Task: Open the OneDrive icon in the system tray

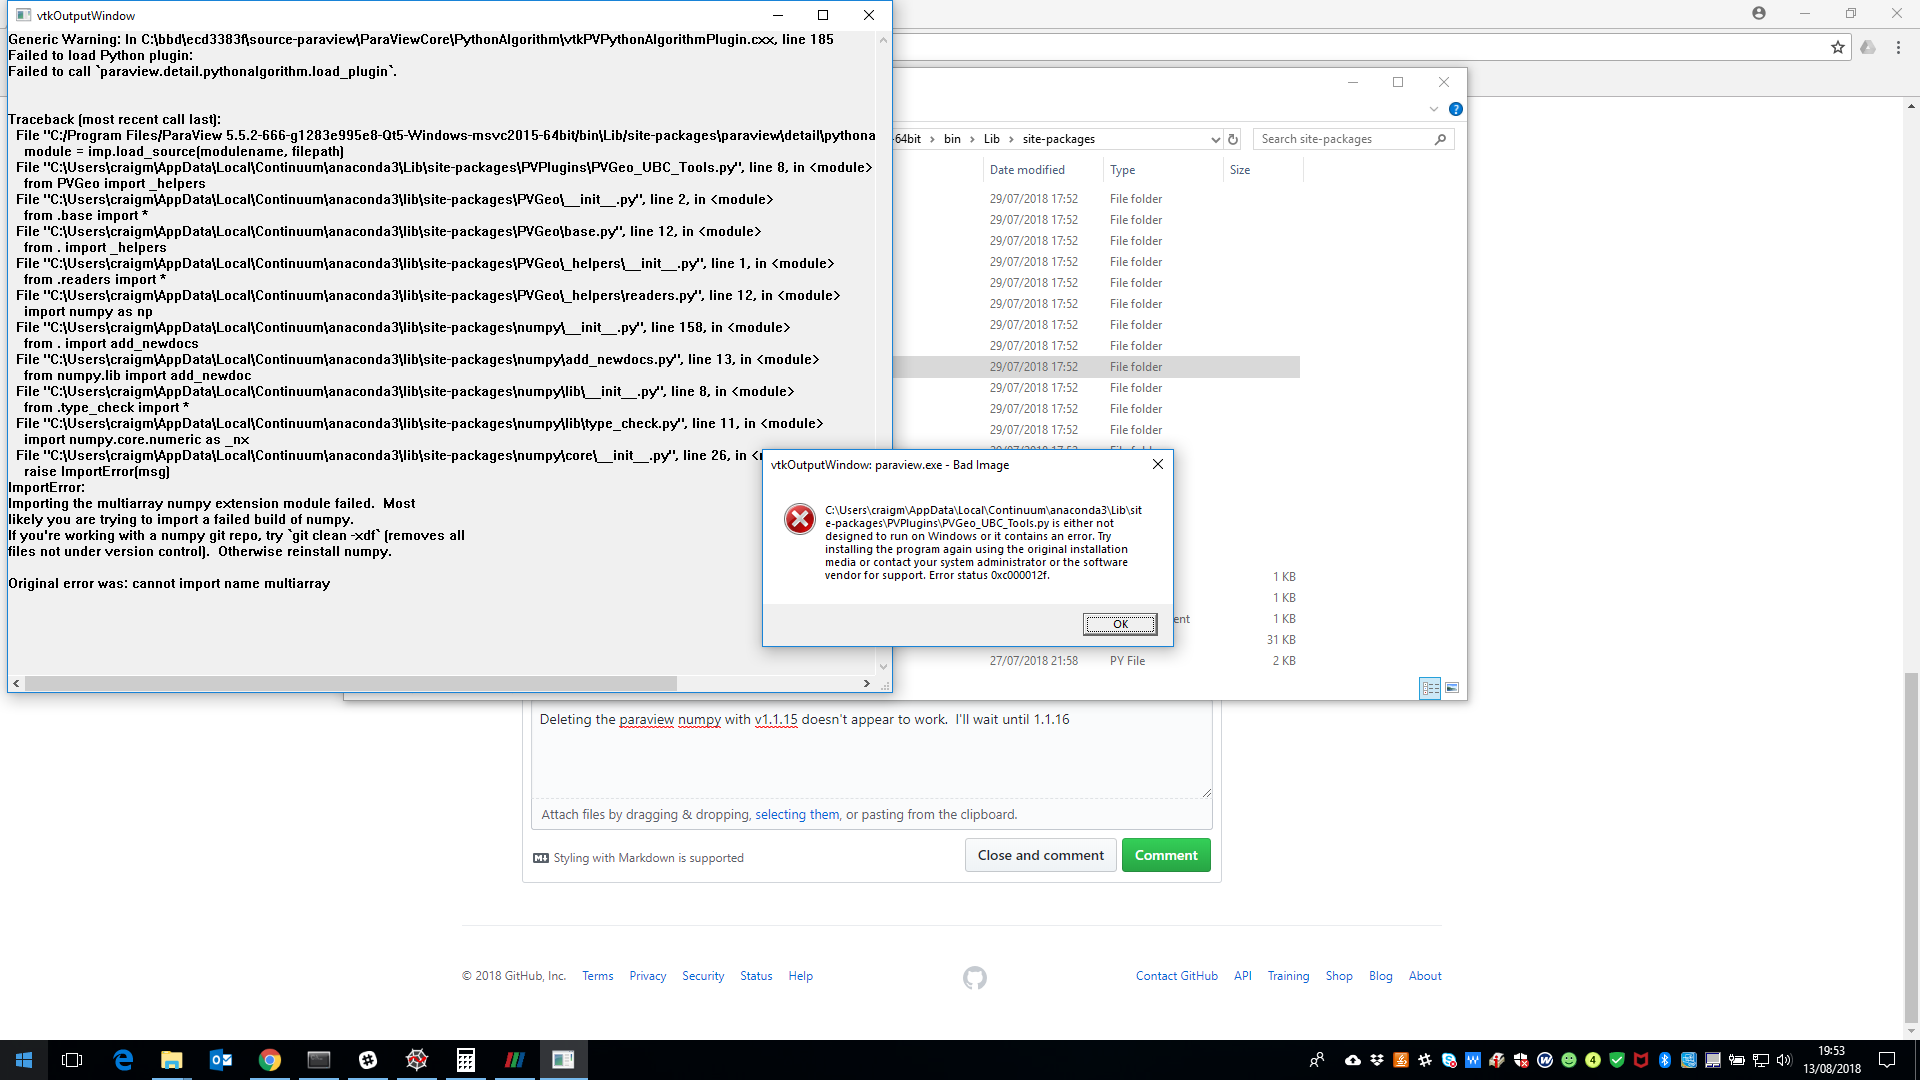Action: (x=1352, y=1061)
